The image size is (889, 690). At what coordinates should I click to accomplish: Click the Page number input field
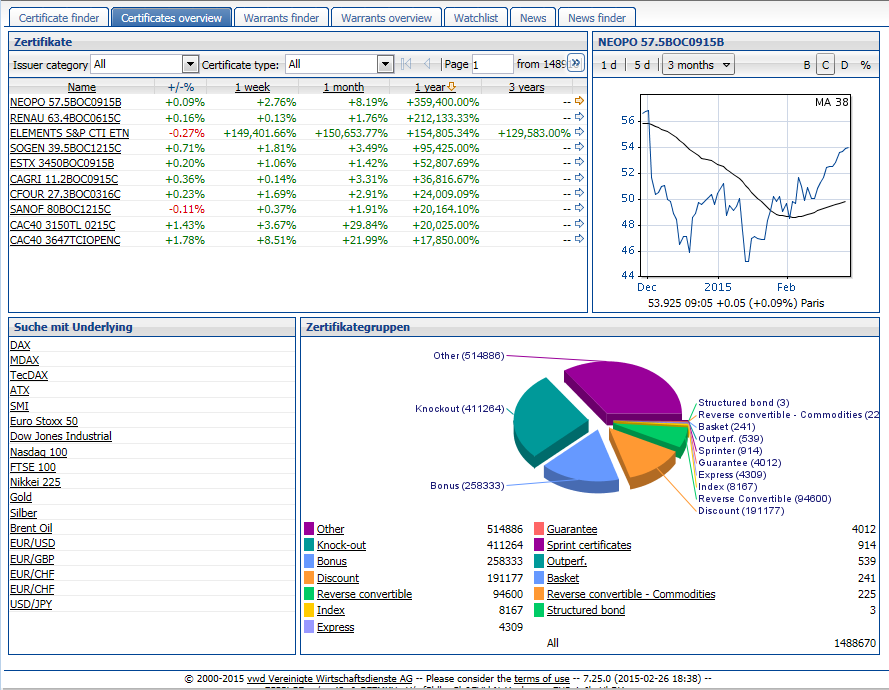click(x=492, y=64)
